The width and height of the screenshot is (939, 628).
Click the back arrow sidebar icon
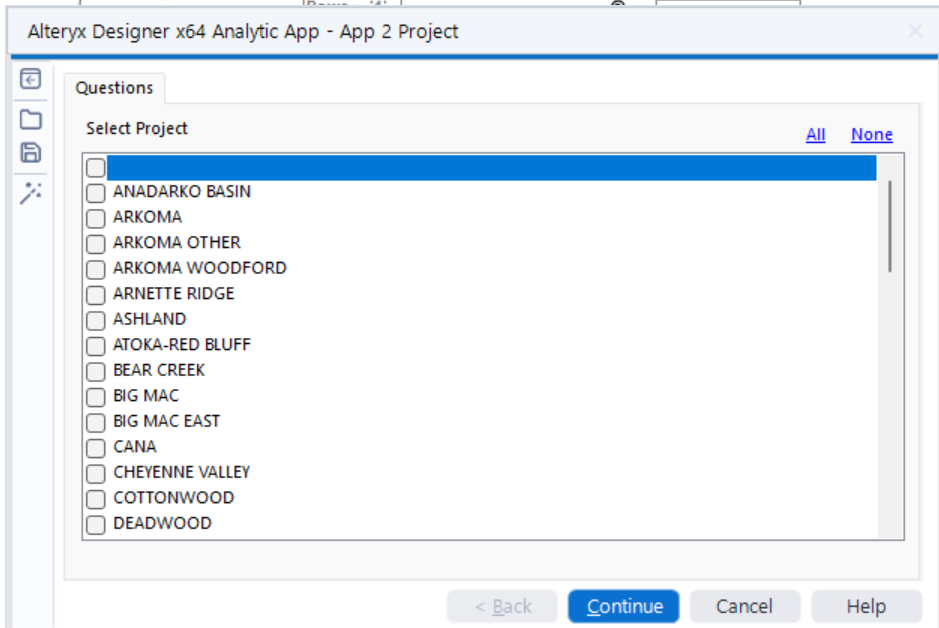(30, 81)
